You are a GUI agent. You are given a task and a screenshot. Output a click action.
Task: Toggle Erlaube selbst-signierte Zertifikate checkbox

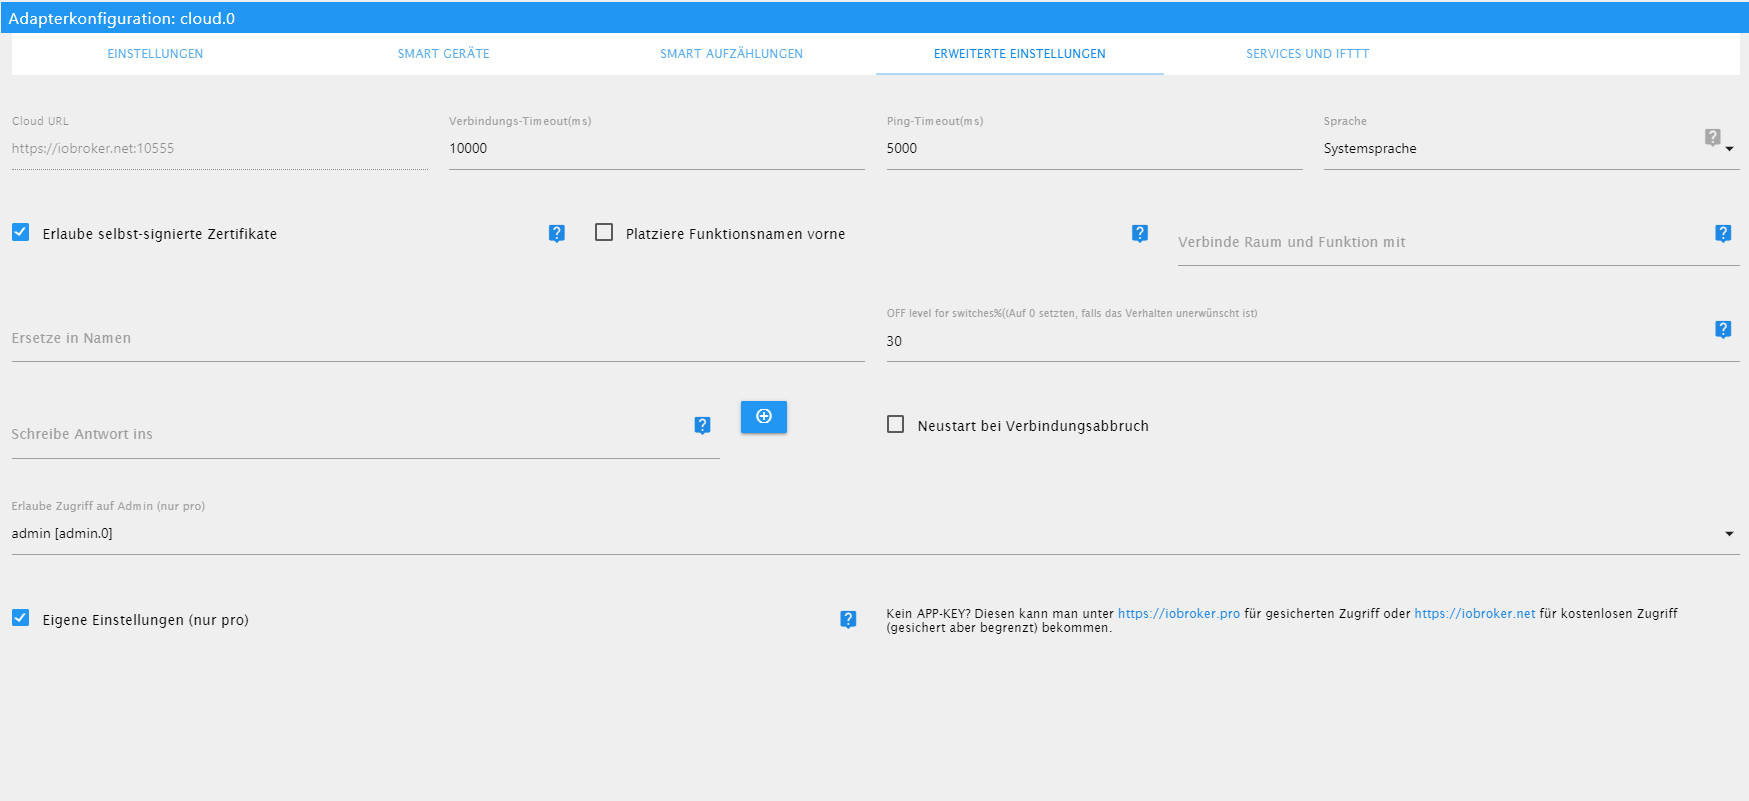coord(20,232)
